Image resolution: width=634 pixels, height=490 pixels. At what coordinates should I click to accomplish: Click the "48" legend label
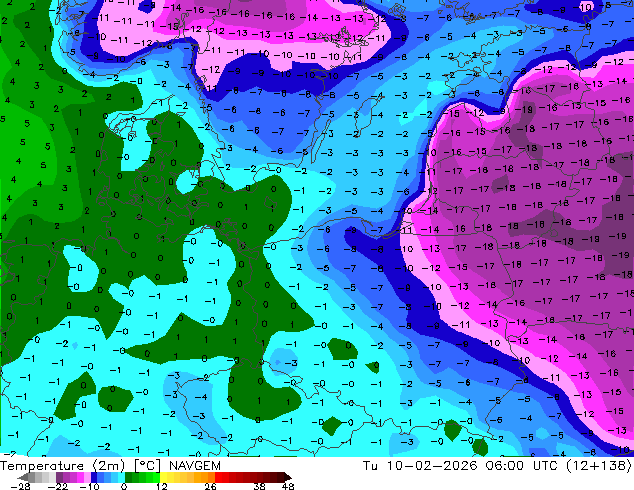click(x=288, y=486)
